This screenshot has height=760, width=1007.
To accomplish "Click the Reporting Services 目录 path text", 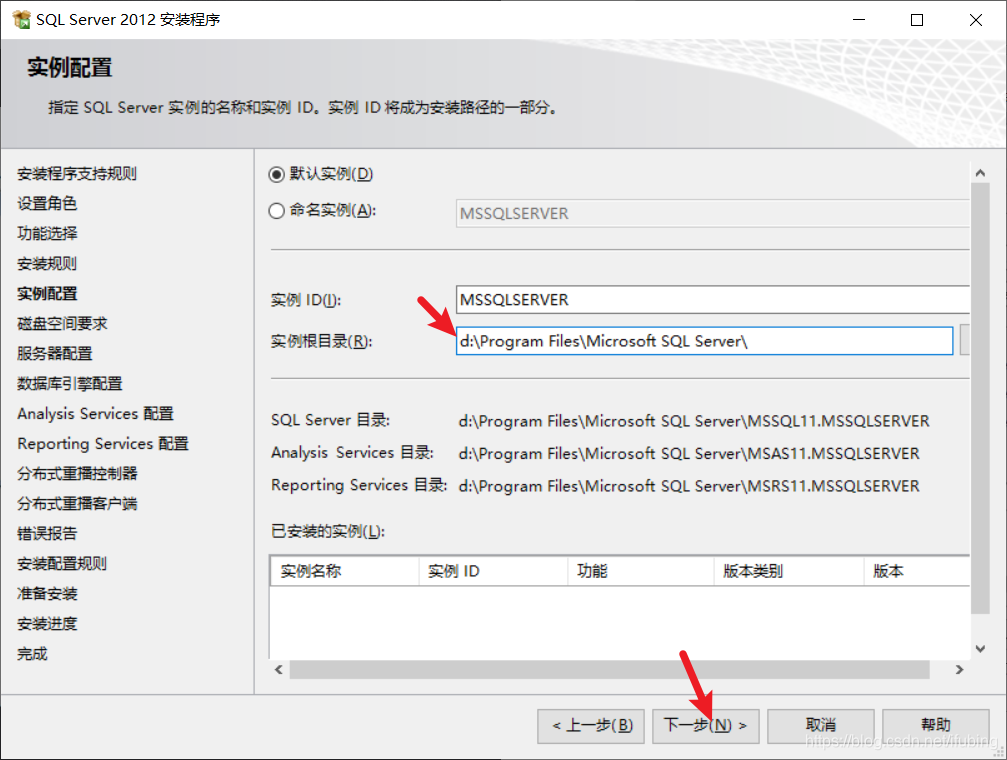I will 688,486.
